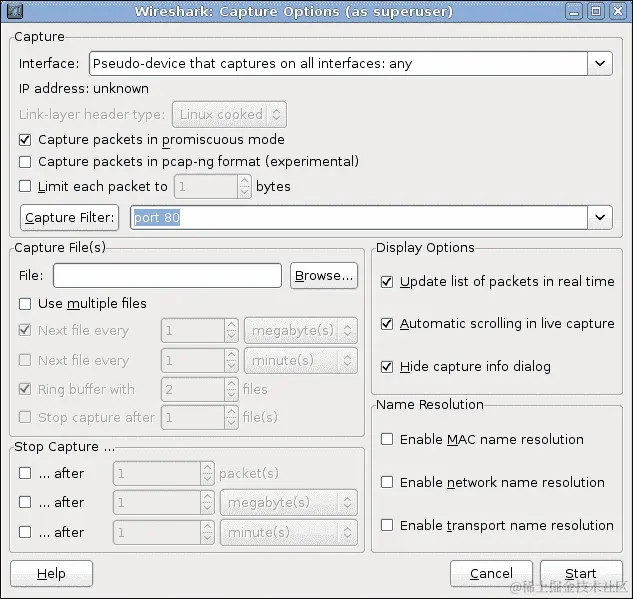Screen dimensions: 633x599
Task: Toggle Automatic scrolling in live capture
Action: (x=387, y=324)
